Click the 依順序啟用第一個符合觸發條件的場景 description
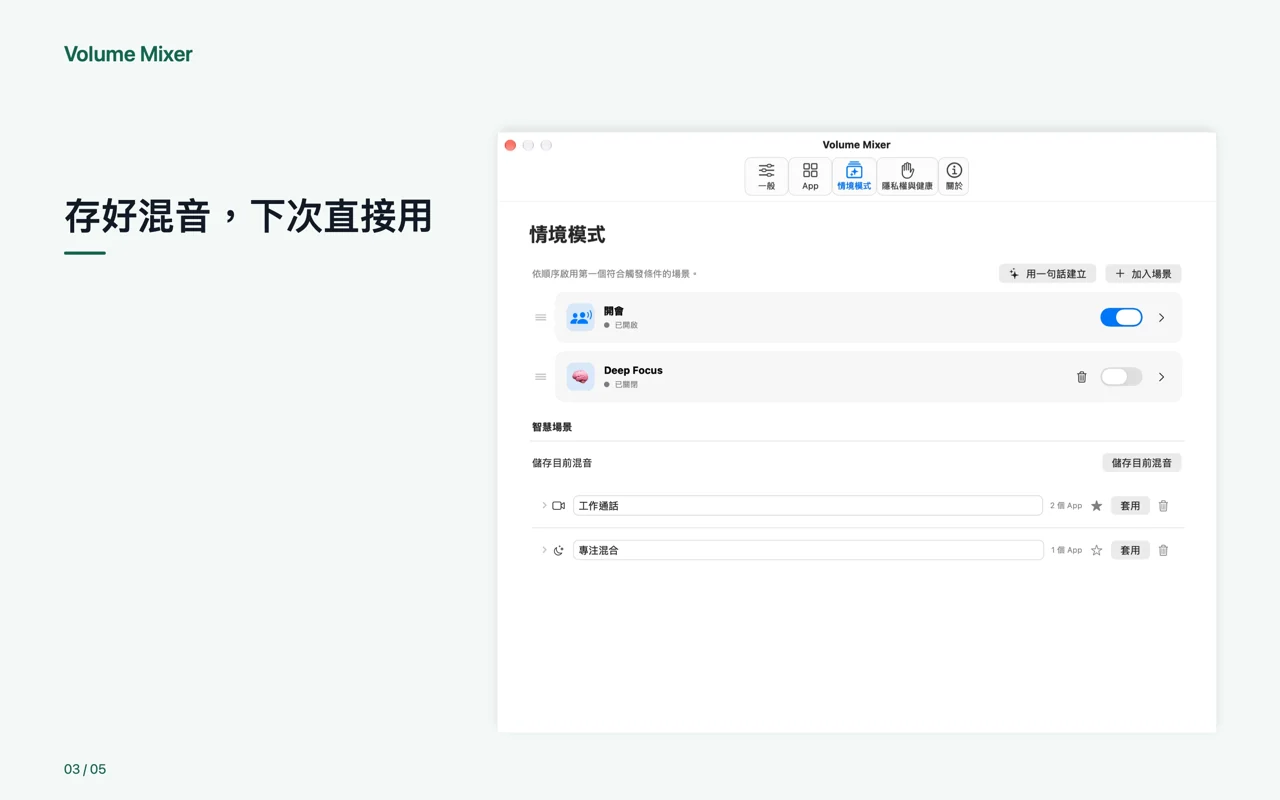This screenshot has width=1280, height=800. pos(614,274)
